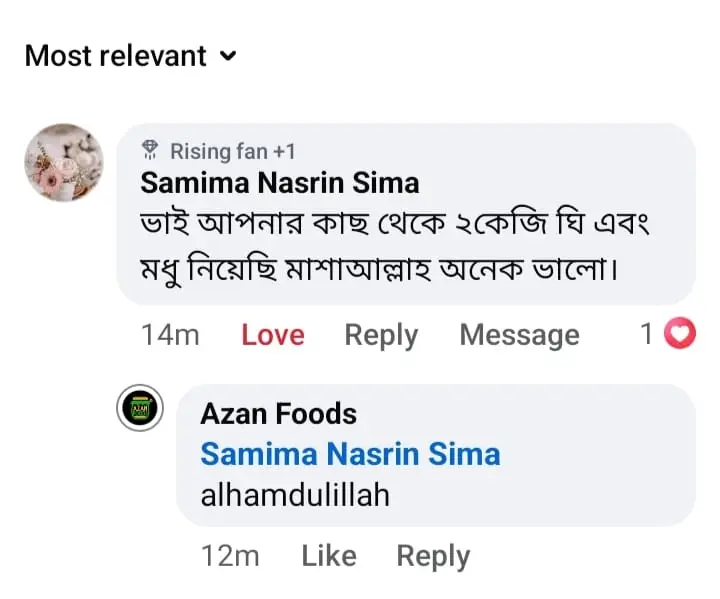Reply to the Azan Foods alhamdulillah comment
This screenshot has width=720, height=599.
[432, 556]
